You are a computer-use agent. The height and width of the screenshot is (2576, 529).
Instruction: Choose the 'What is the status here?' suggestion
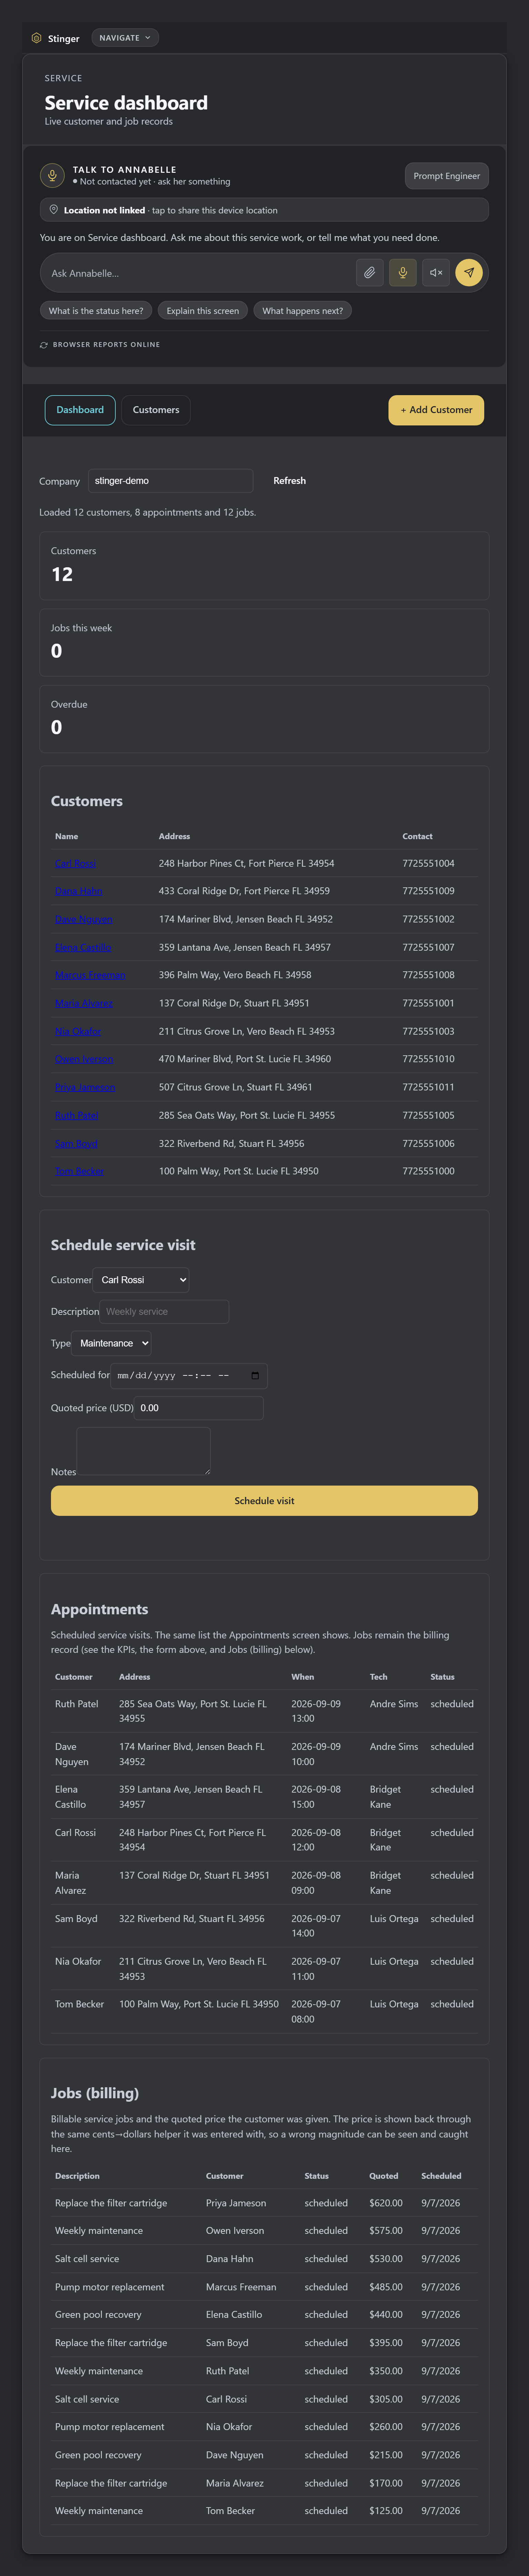(x=96, y=311)
